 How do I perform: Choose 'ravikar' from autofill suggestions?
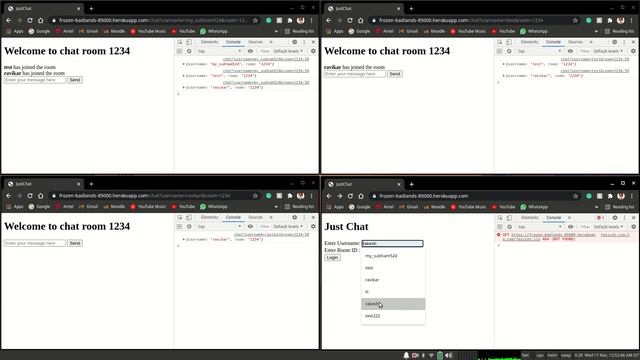[x=393, y=280]
